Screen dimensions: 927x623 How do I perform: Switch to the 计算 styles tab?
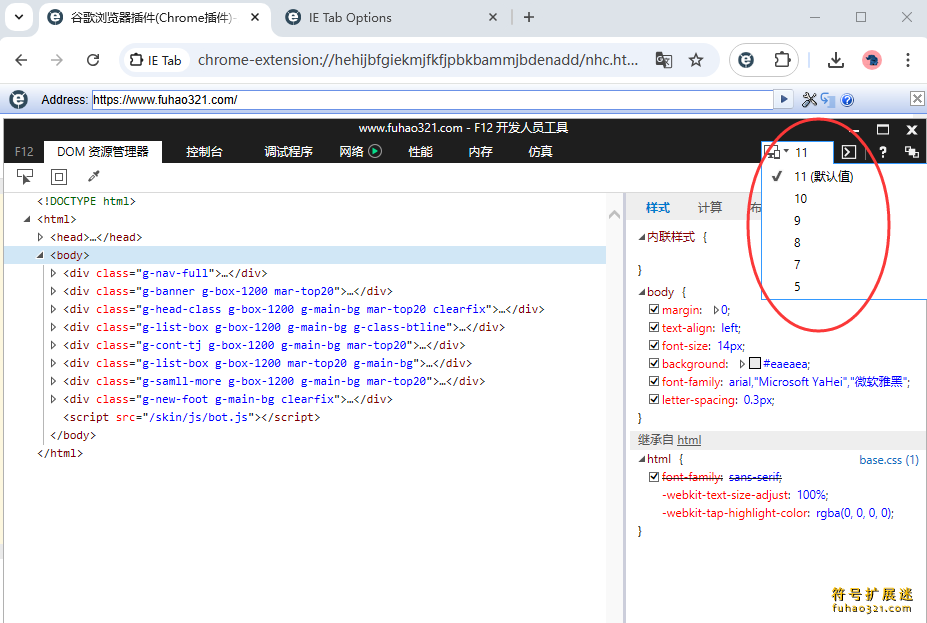pyautogui.click(x=709, y=207)
